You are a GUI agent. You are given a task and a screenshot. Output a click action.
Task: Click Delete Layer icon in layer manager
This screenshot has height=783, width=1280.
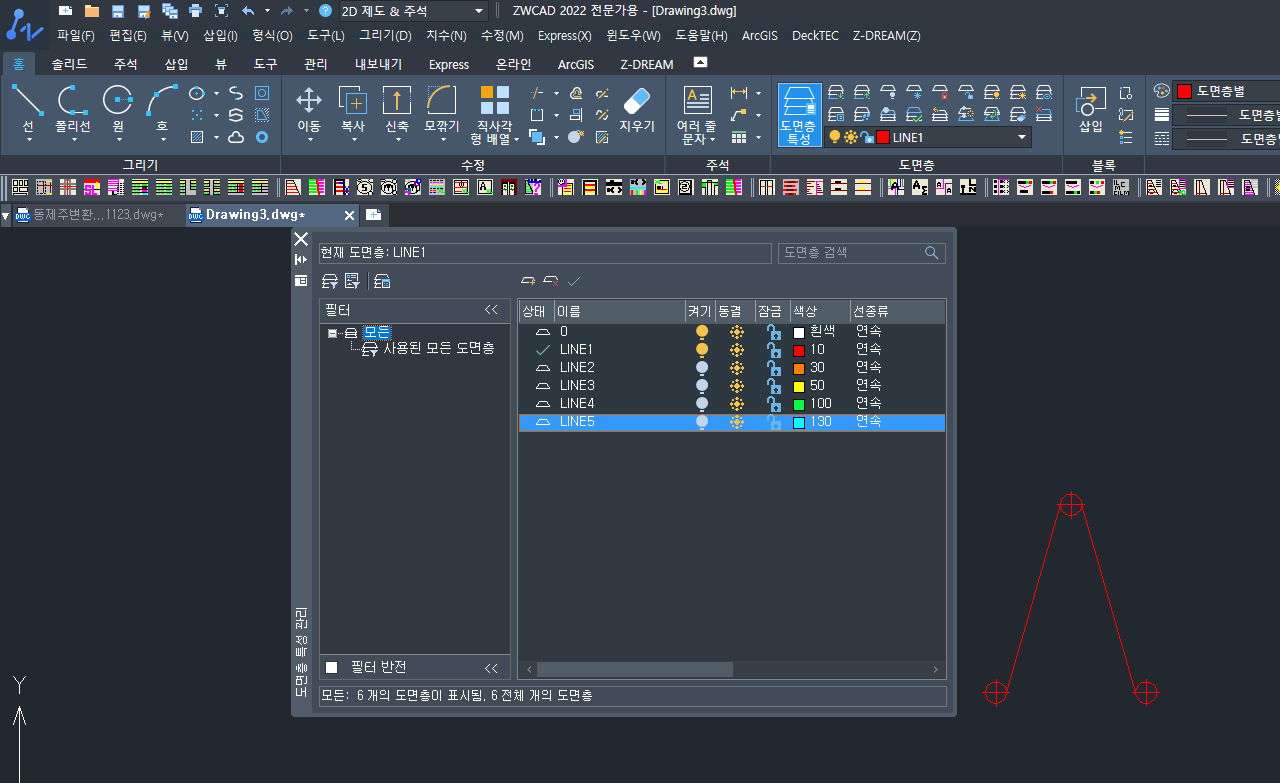tap(550, 281)
